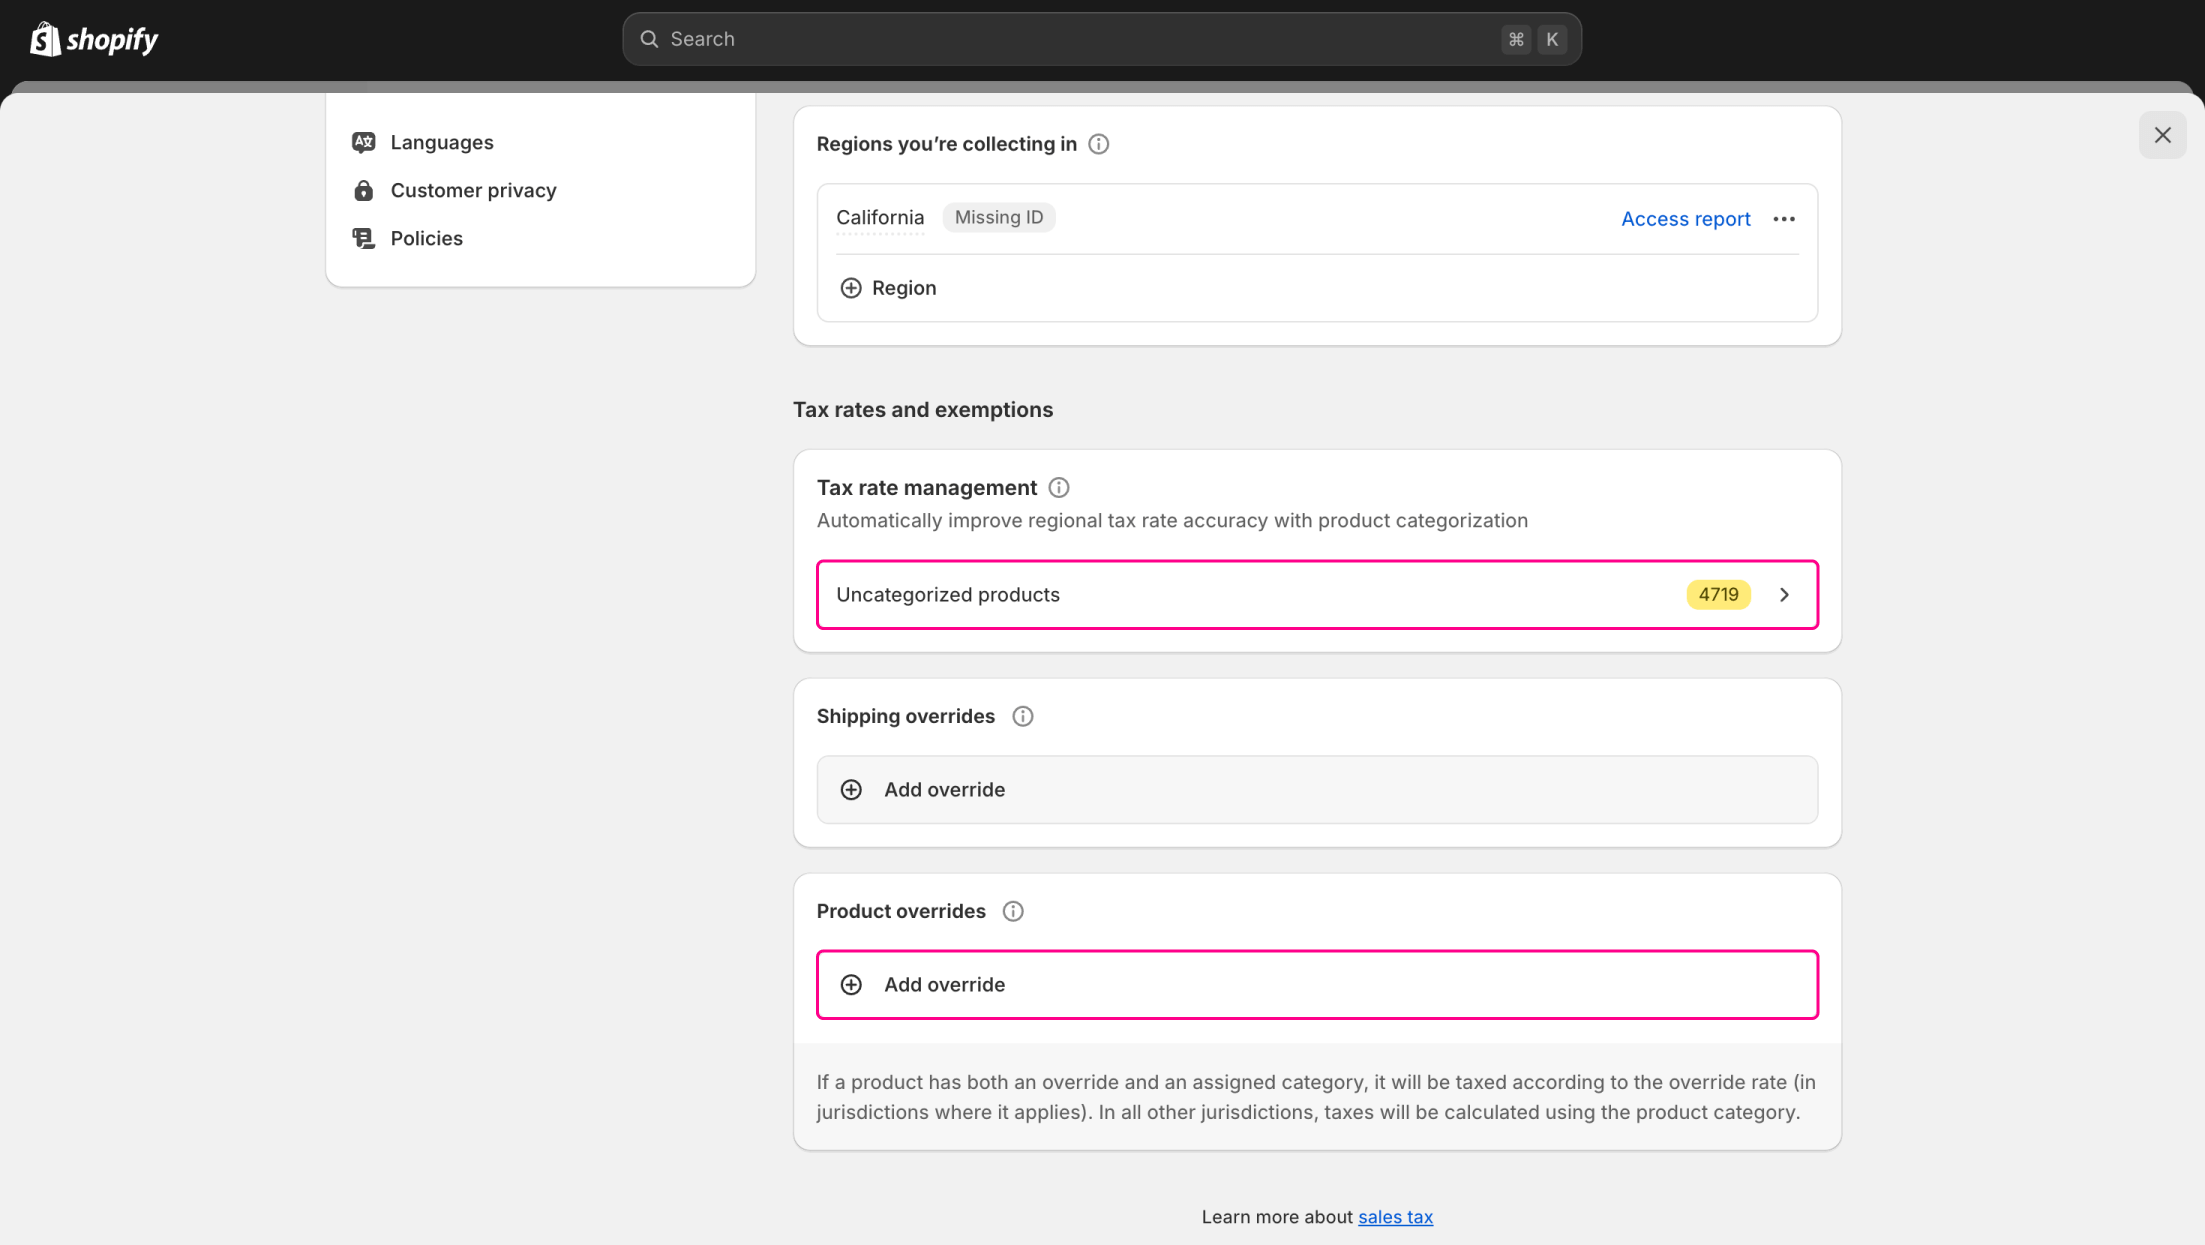This screenshot has width=2205, height=1245.
Task: Open the three-dot menu for California
Action: coord(1783,219)
